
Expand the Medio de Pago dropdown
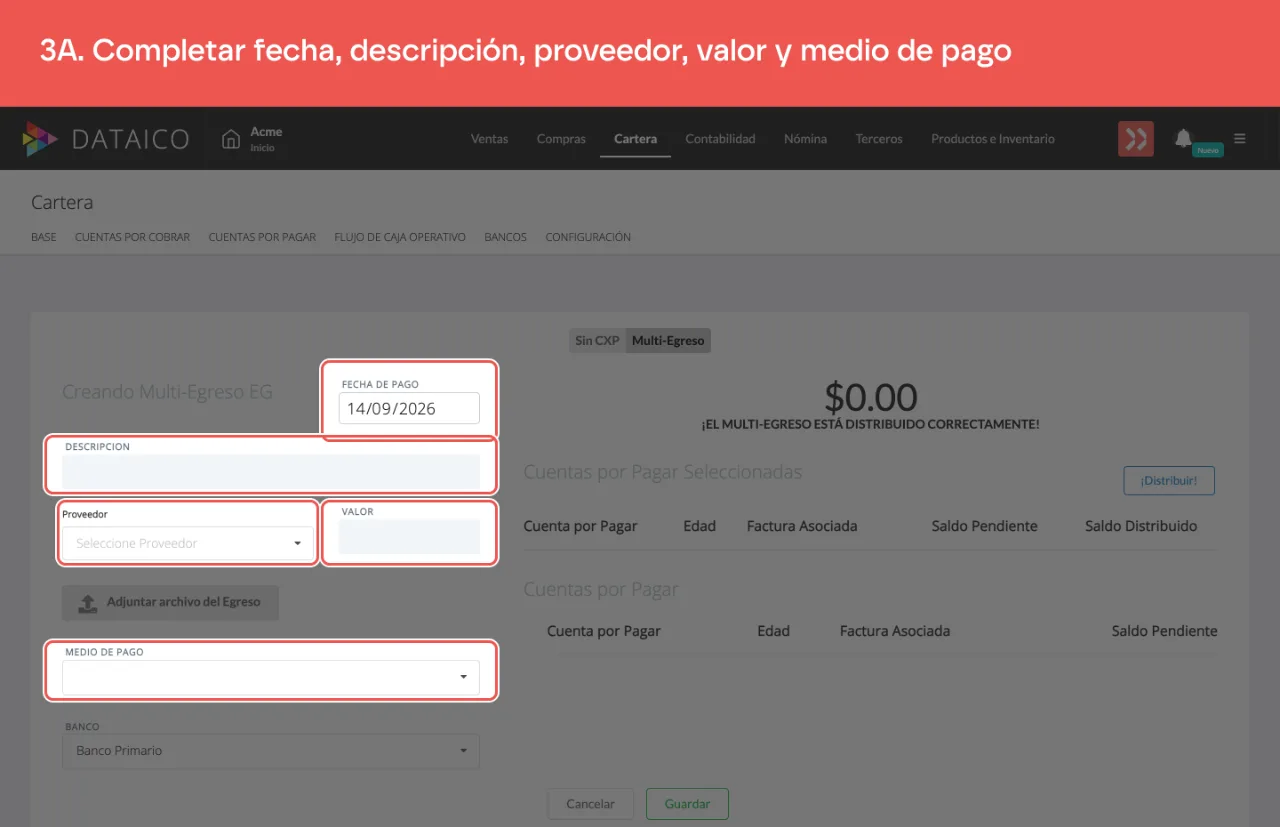coord(271,677)
